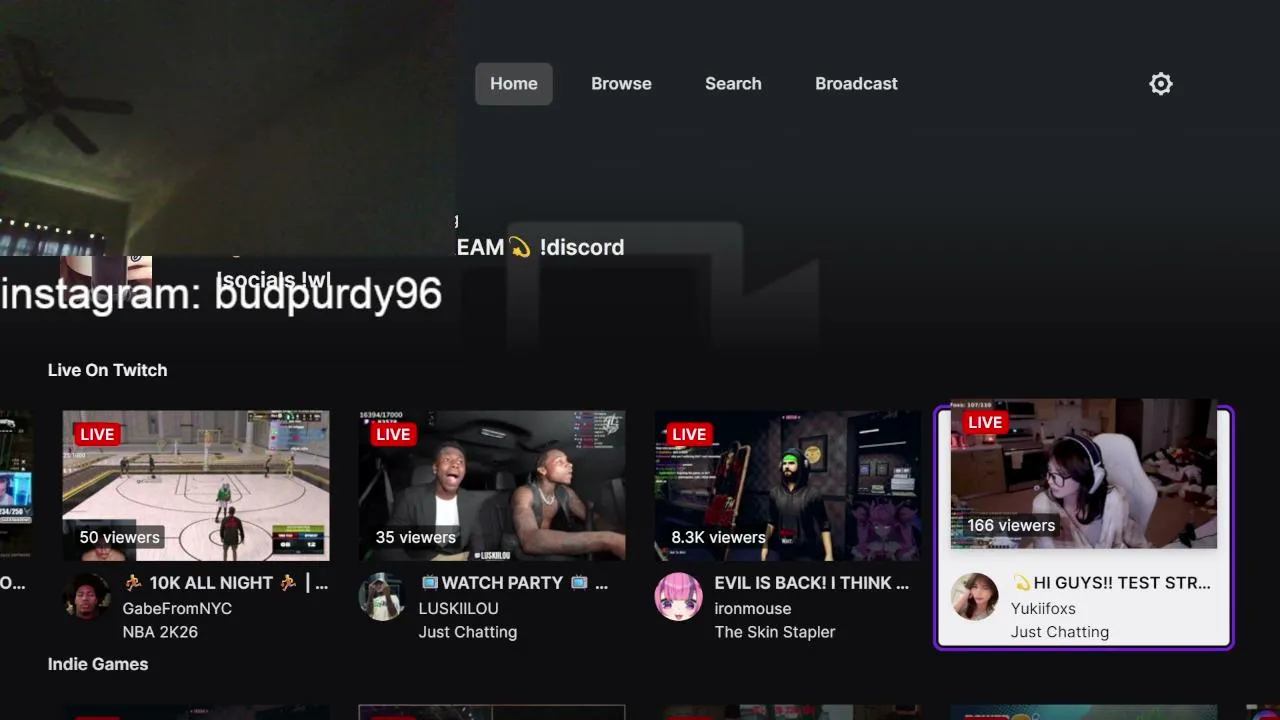Open GabeFromNYC stream thumbnail
This screenshot has height=720, width=1280.
coord(196,485)
